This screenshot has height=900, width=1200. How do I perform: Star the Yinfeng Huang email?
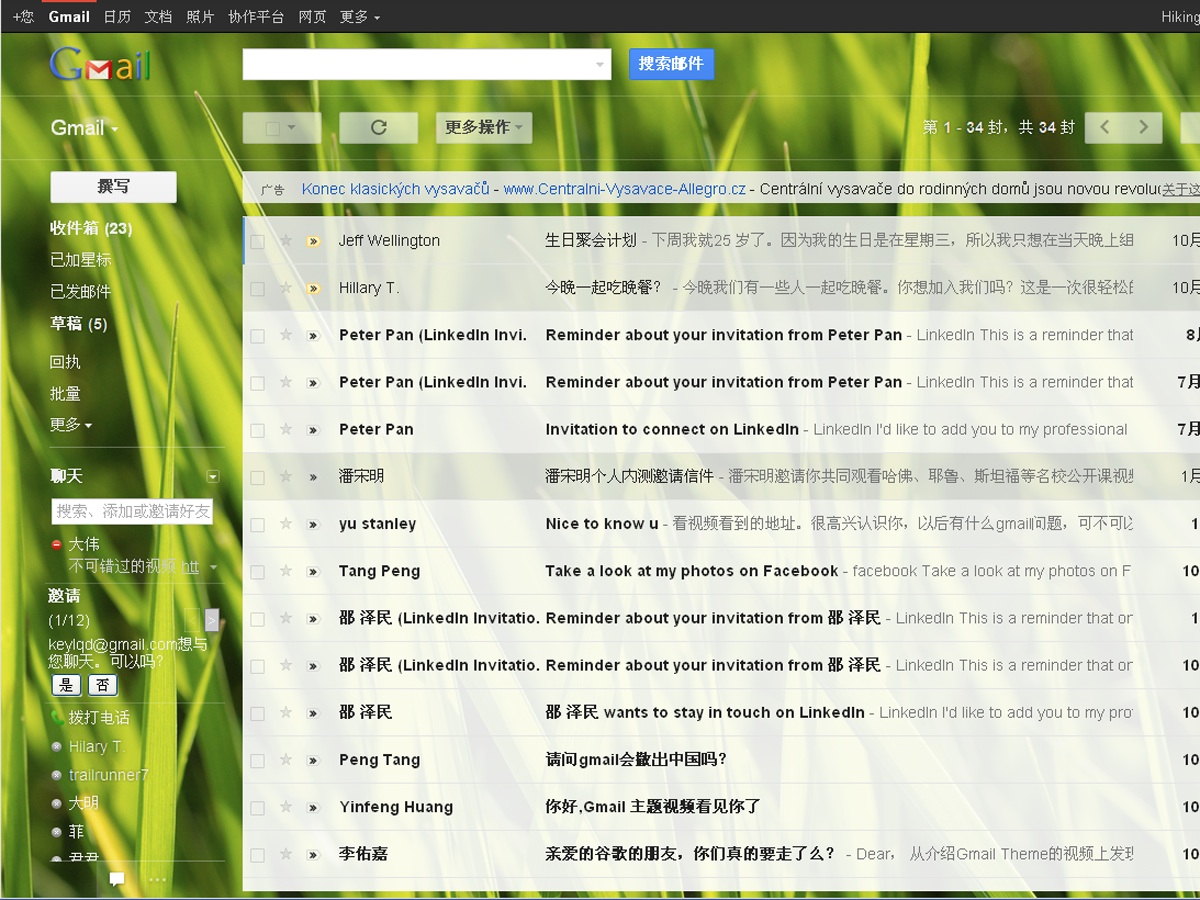(286, 807)
